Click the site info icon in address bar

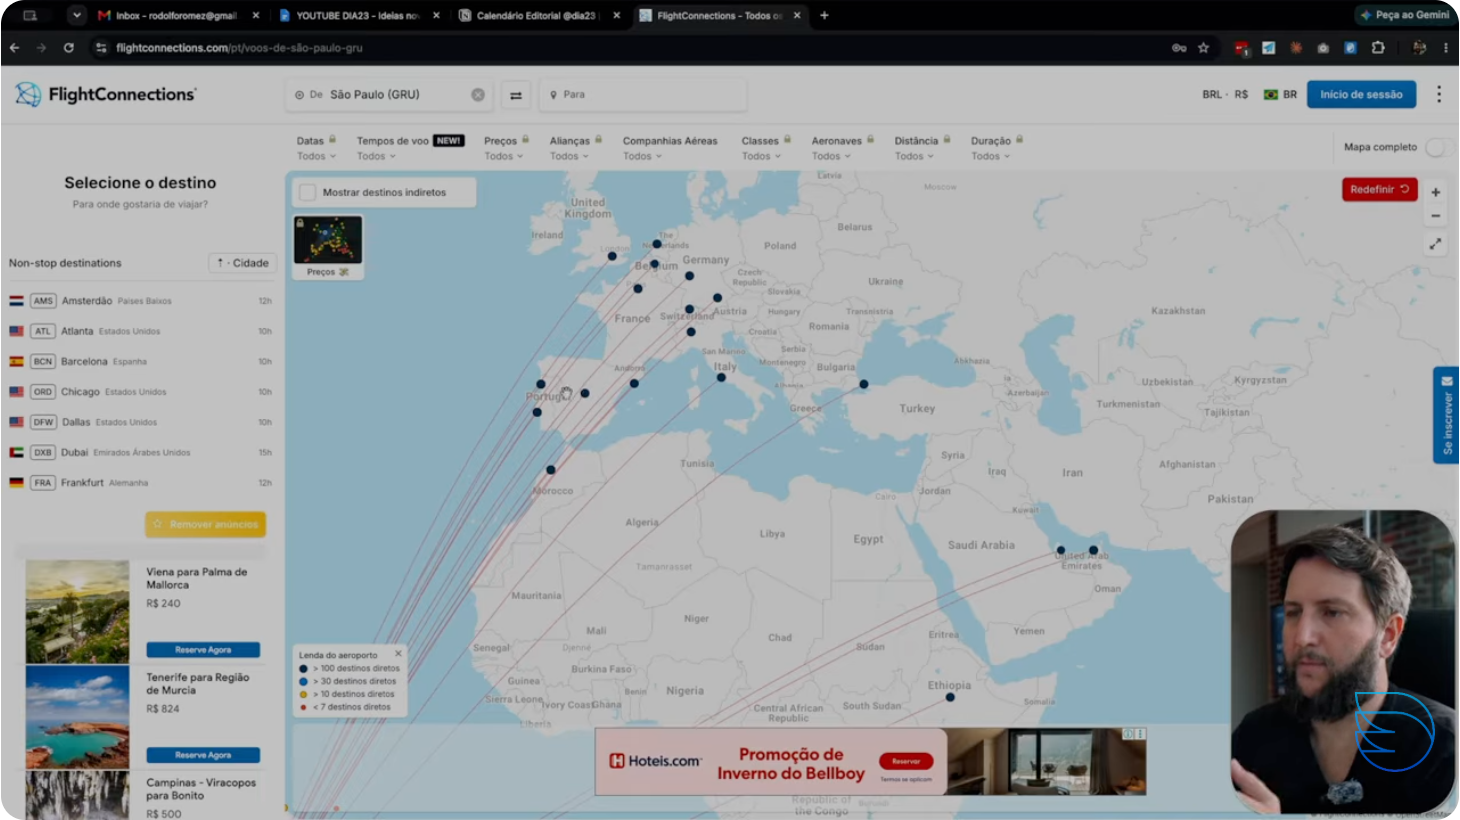pos(100,47)
